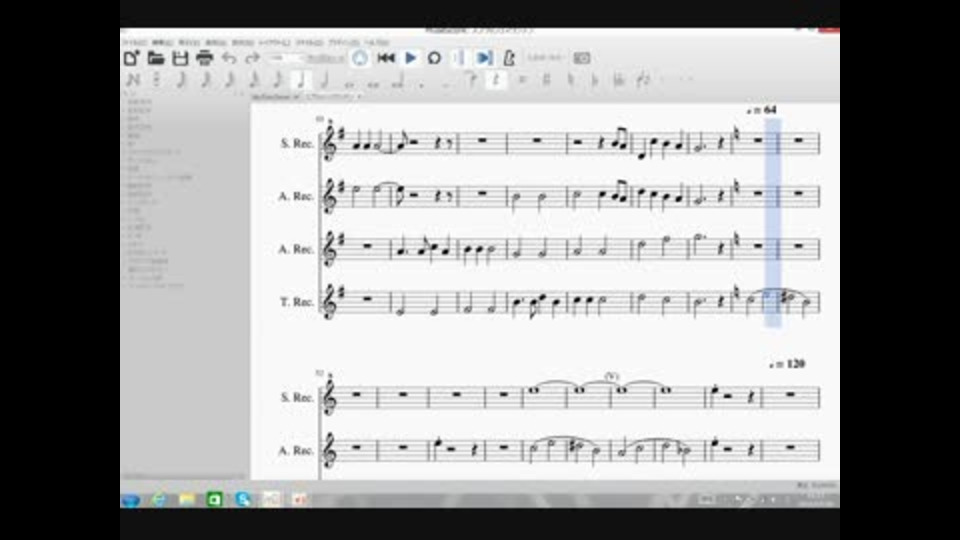960x540 pixels.
Task: Open the Windows Start button
Action: 130,500
